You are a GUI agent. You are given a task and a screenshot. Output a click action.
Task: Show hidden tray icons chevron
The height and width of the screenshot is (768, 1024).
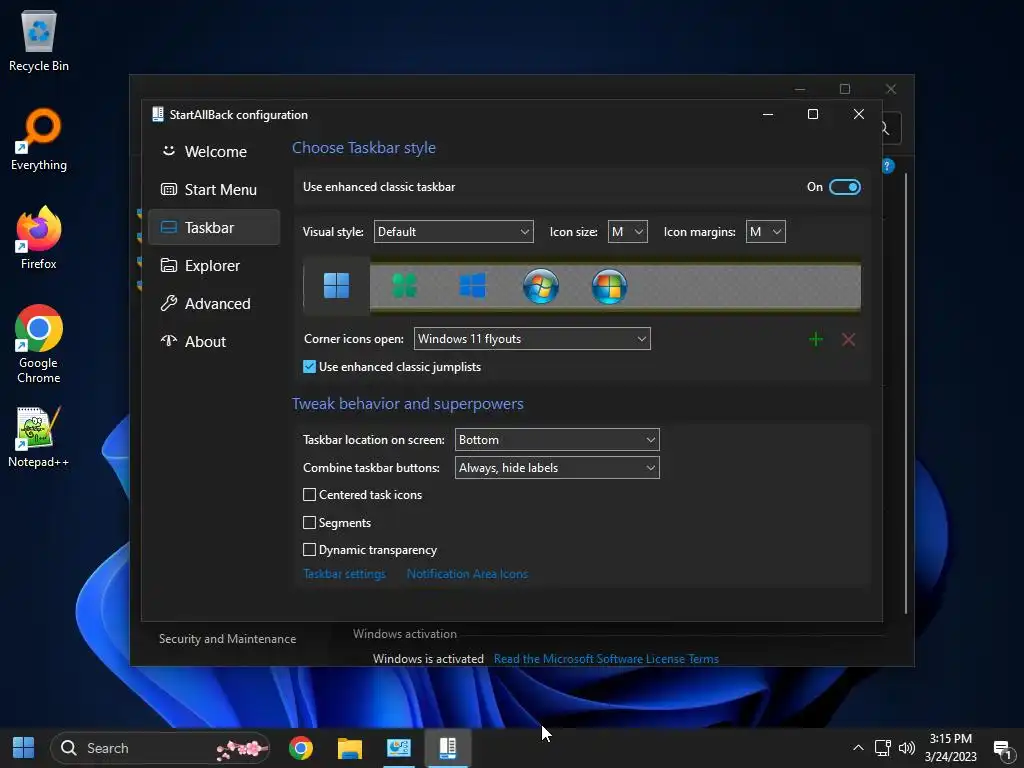[x=858, y=748]
